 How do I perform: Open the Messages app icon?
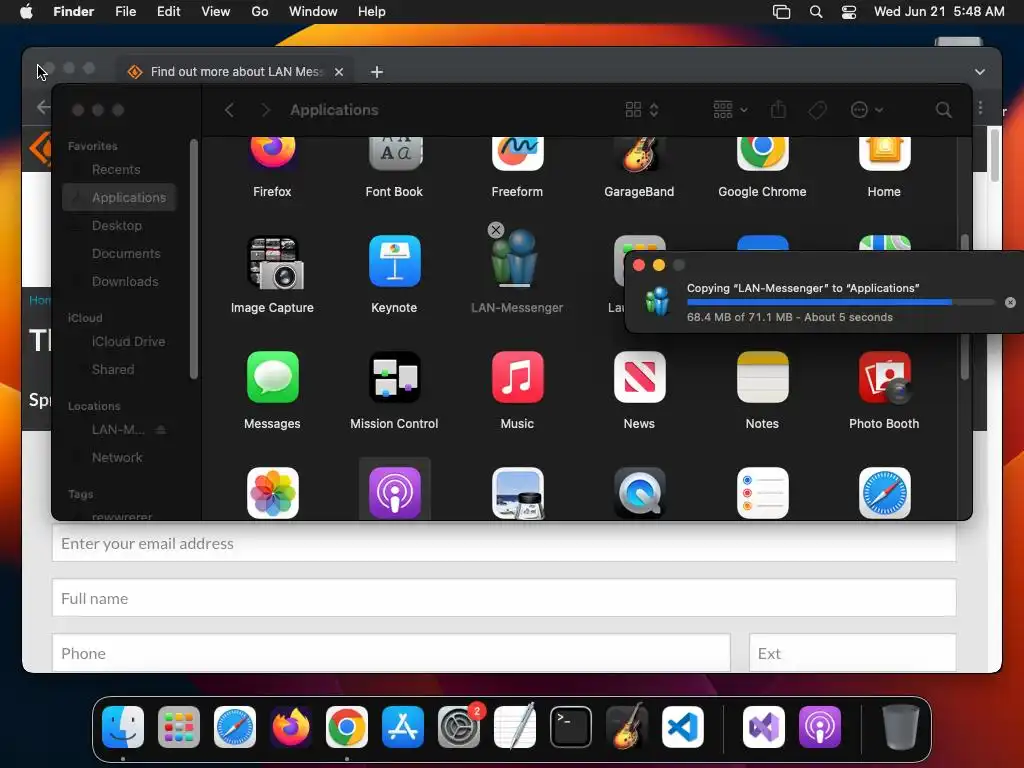(272, 377)
